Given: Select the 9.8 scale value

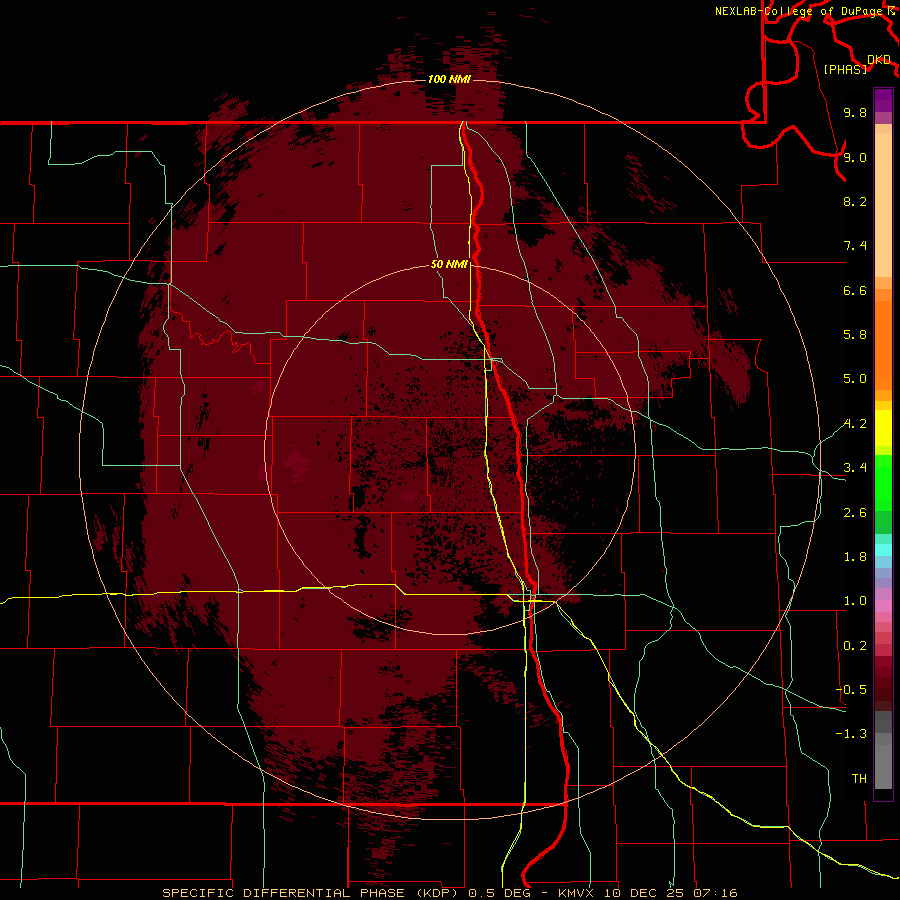Looking at the screenshot, I should click(x=855, y=112).
